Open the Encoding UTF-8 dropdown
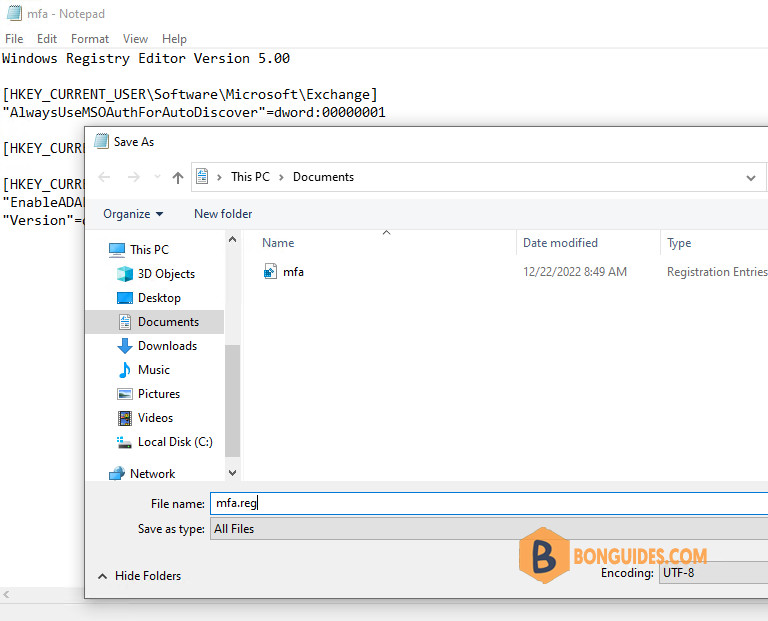 click(x=714, y=573)
